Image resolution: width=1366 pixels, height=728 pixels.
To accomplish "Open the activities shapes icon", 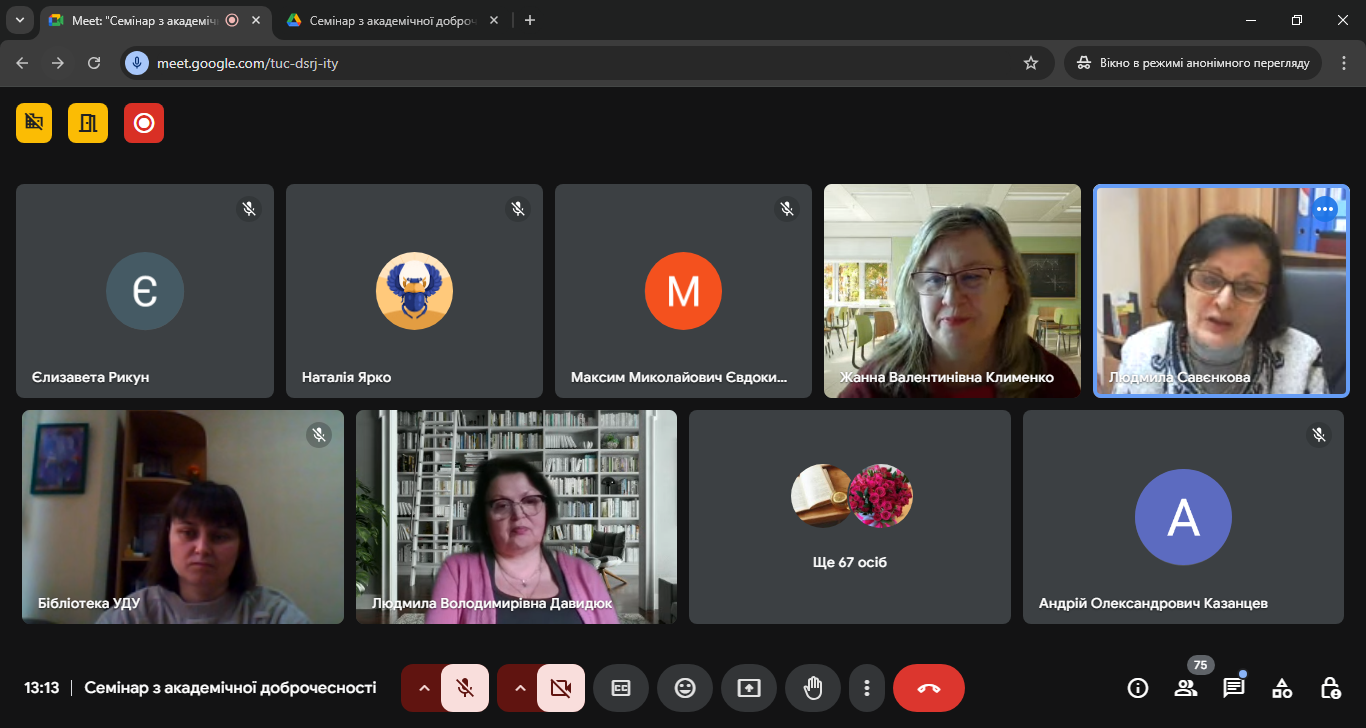I will (x=1282, y=688).
